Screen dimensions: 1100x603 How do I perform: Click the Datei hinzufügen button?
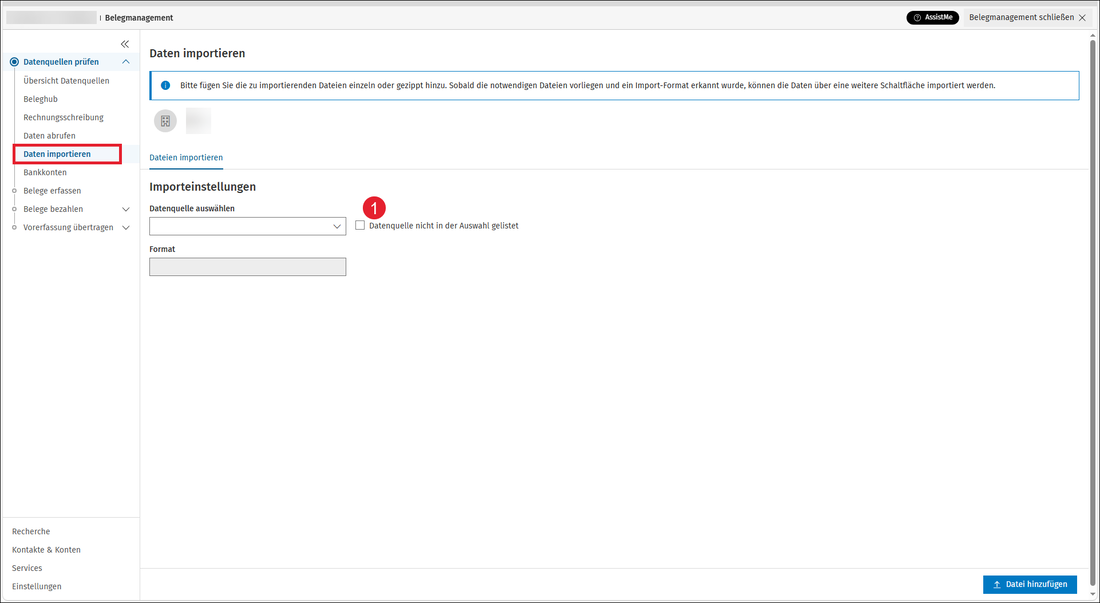(1030, 584)
